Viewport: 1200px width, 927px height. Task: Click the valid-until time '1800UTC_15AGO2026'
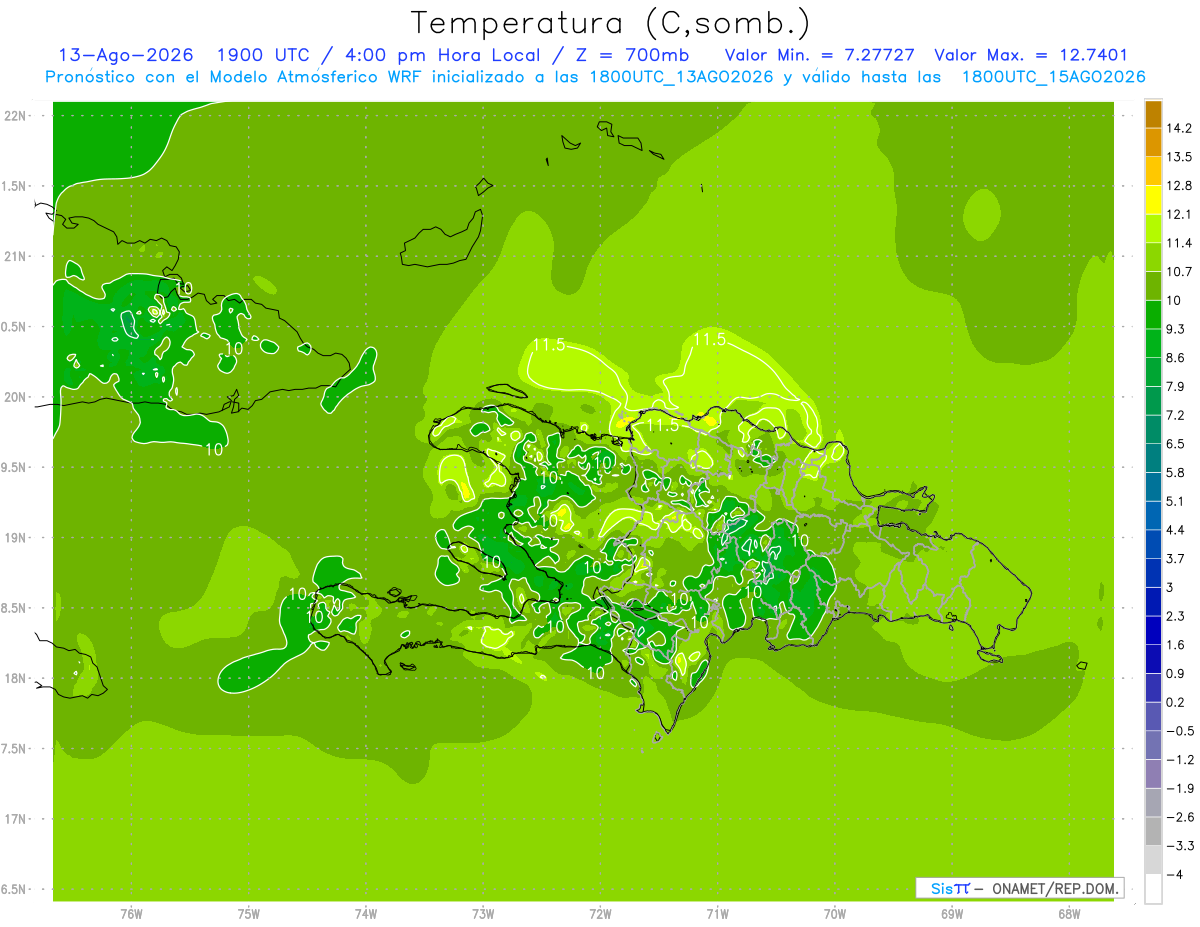coord(1053,77)
